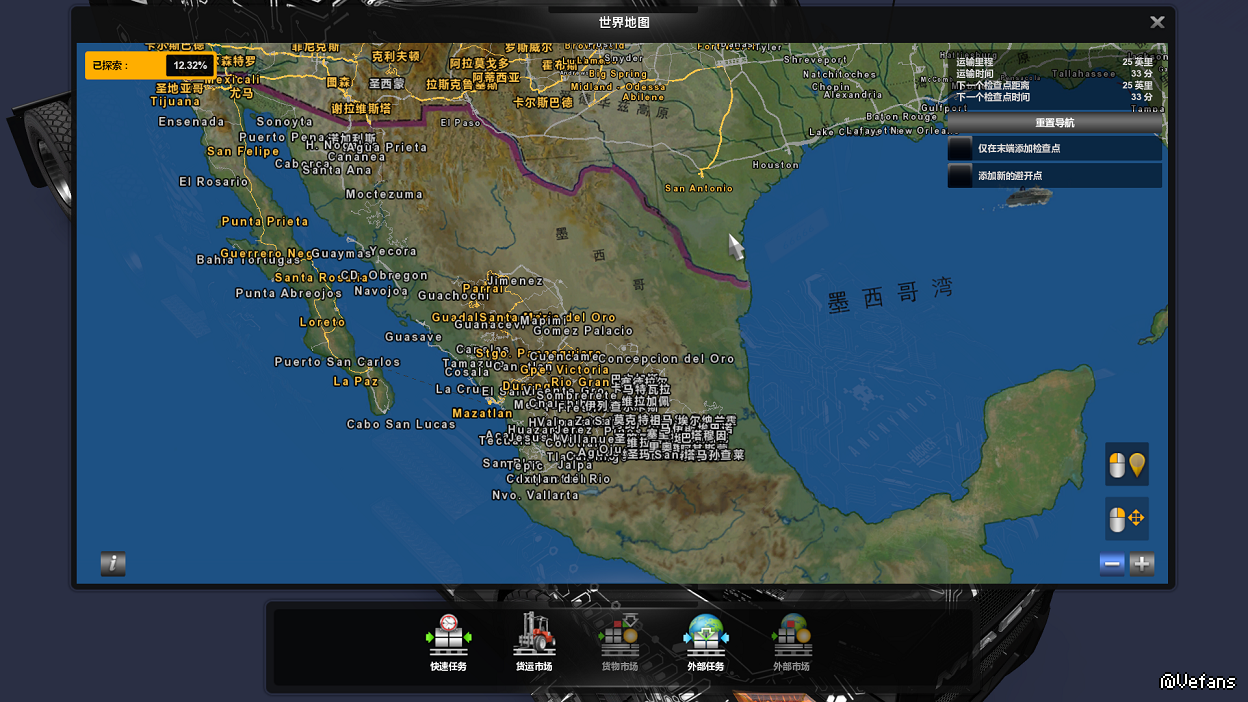Image resolution: width=1248 pixels, height=702 pixels.
Task: Toggle 仅在末端添加检查点 checkbox
Action: tap(960, 148)
